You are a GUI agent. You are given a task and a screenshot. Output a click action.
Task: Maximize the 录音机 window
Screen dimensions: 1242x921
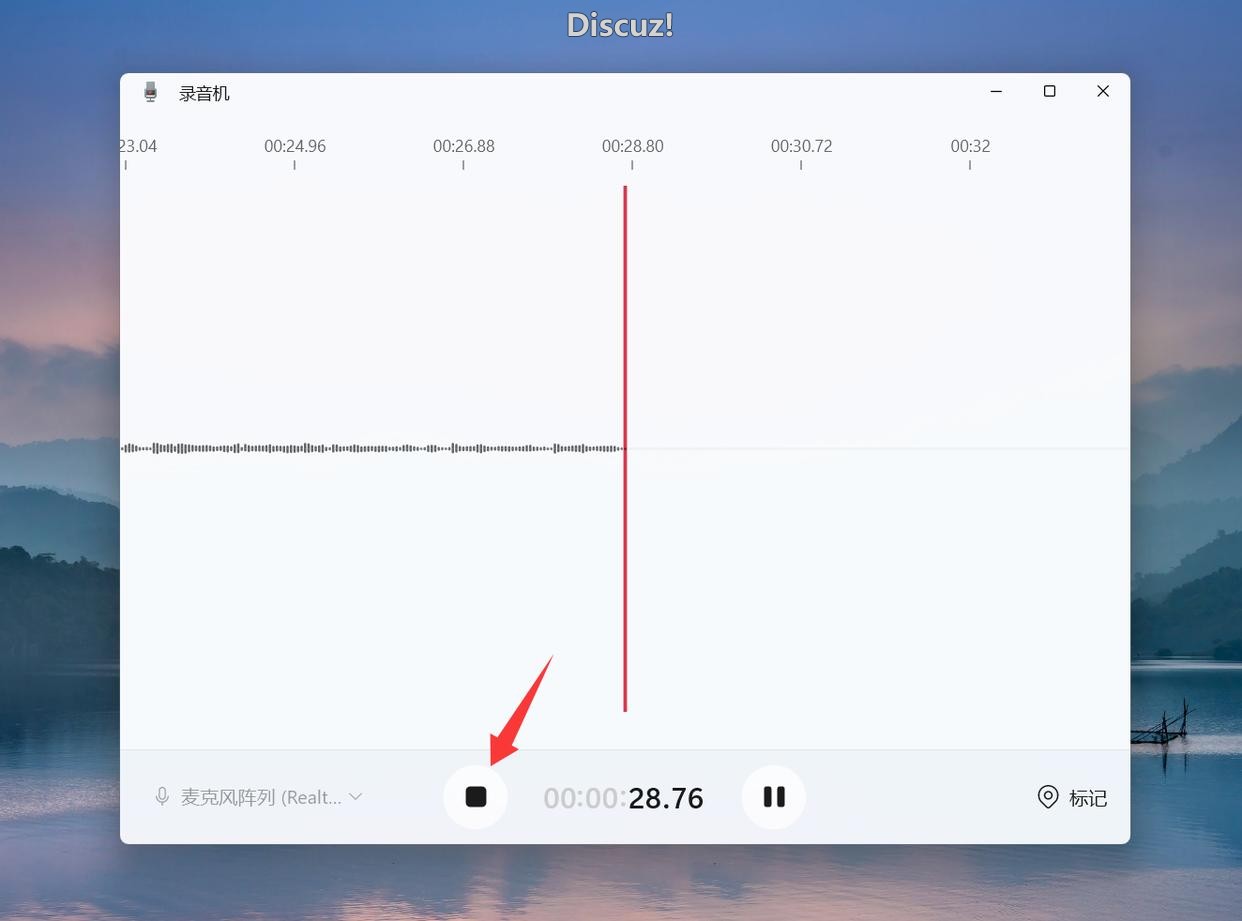[x=1049, y=91]
